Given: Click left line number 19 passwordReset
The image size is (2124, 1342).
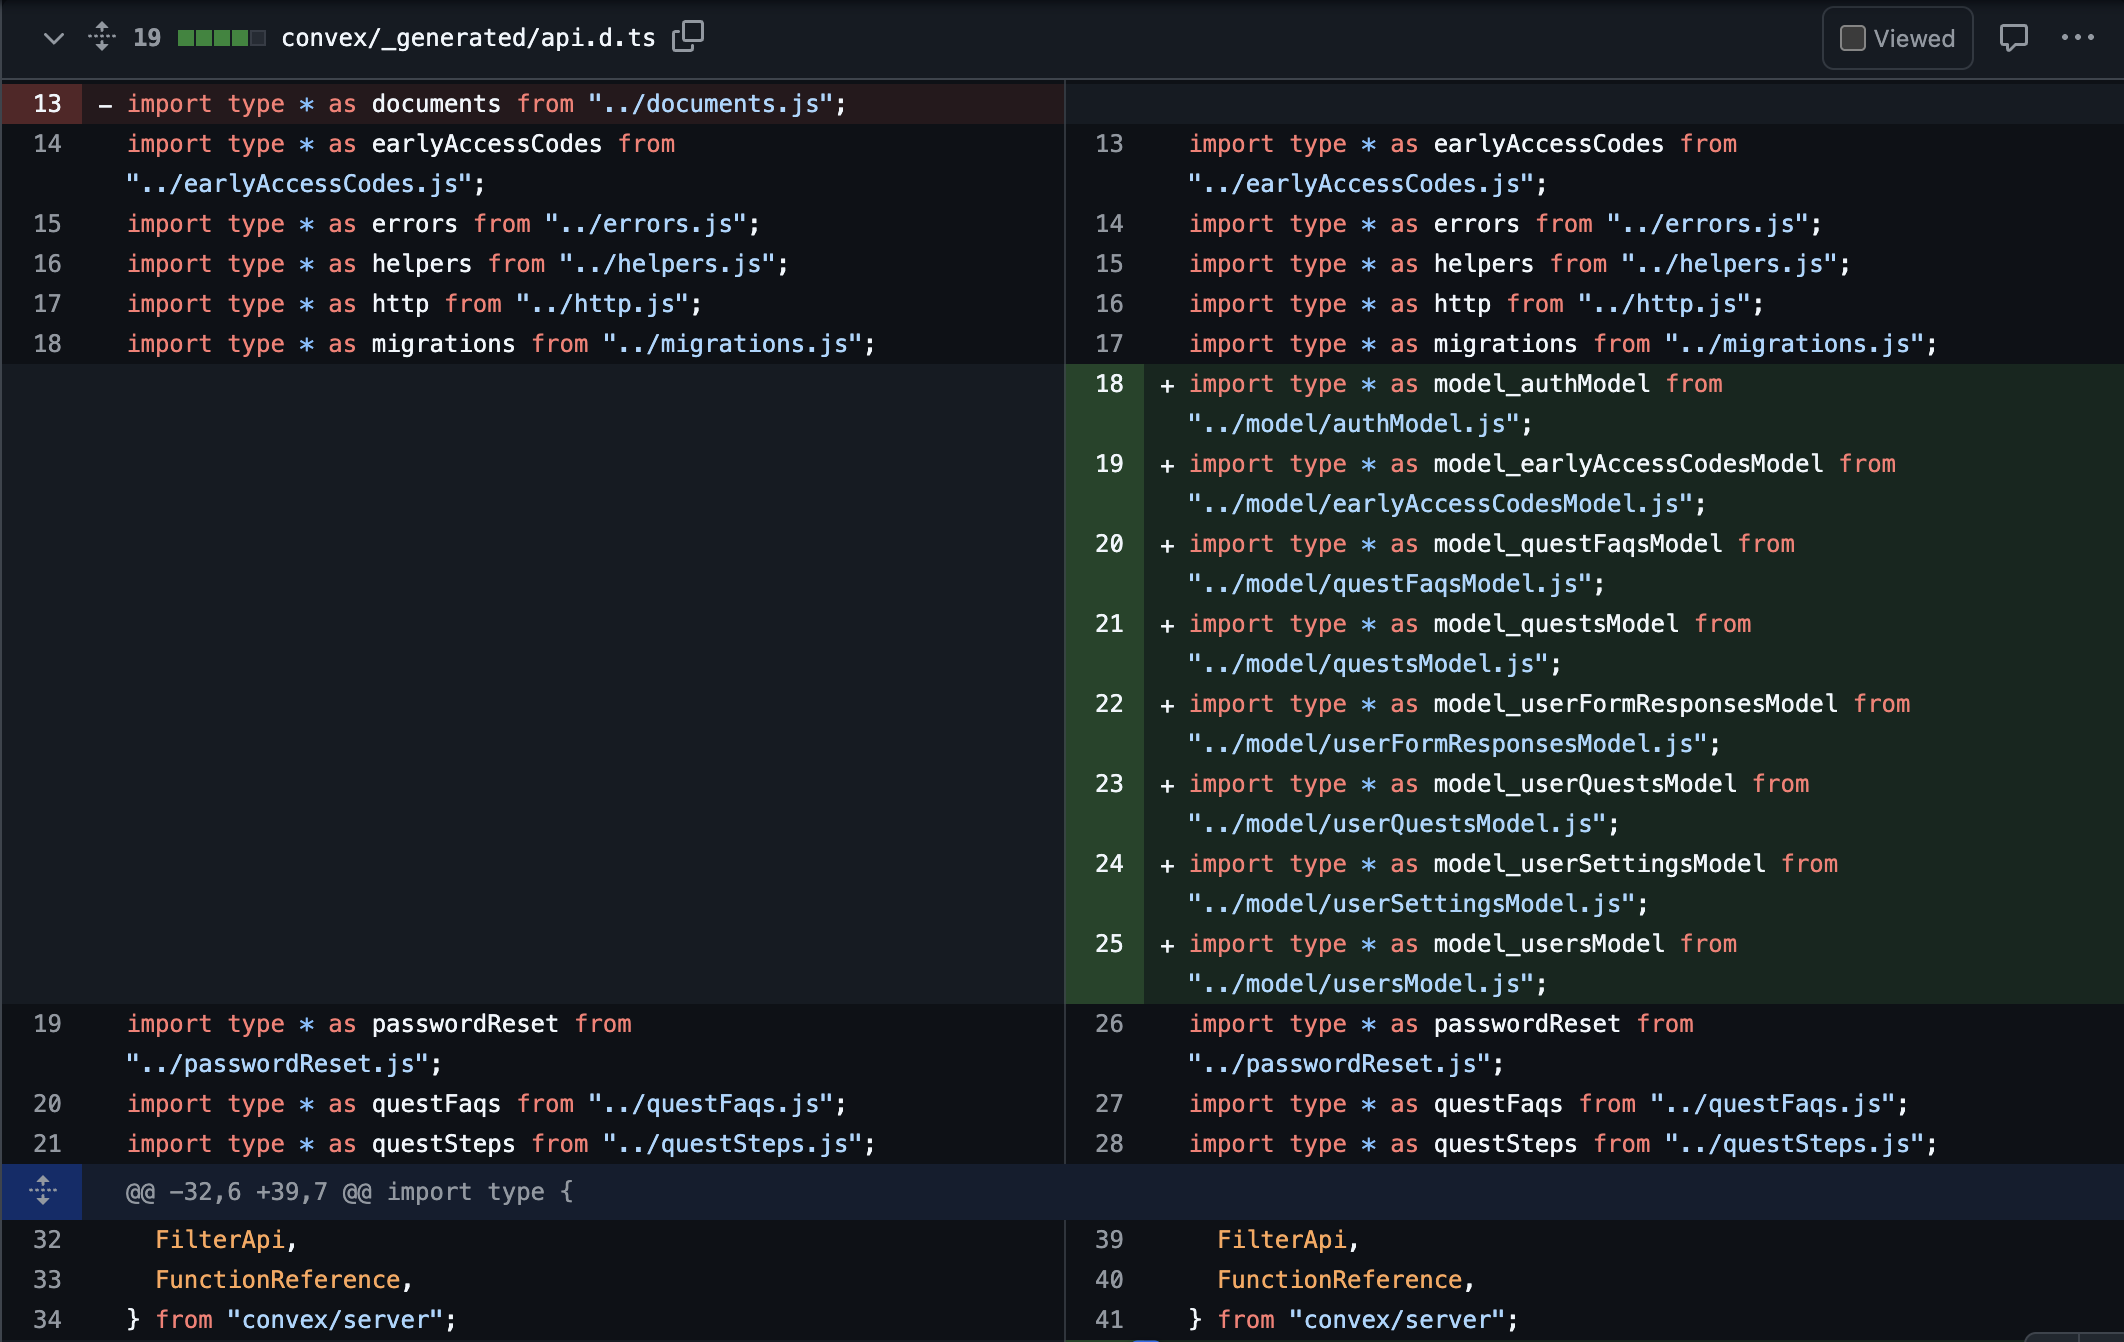Looking at the screenshot, I should 47,1024.
